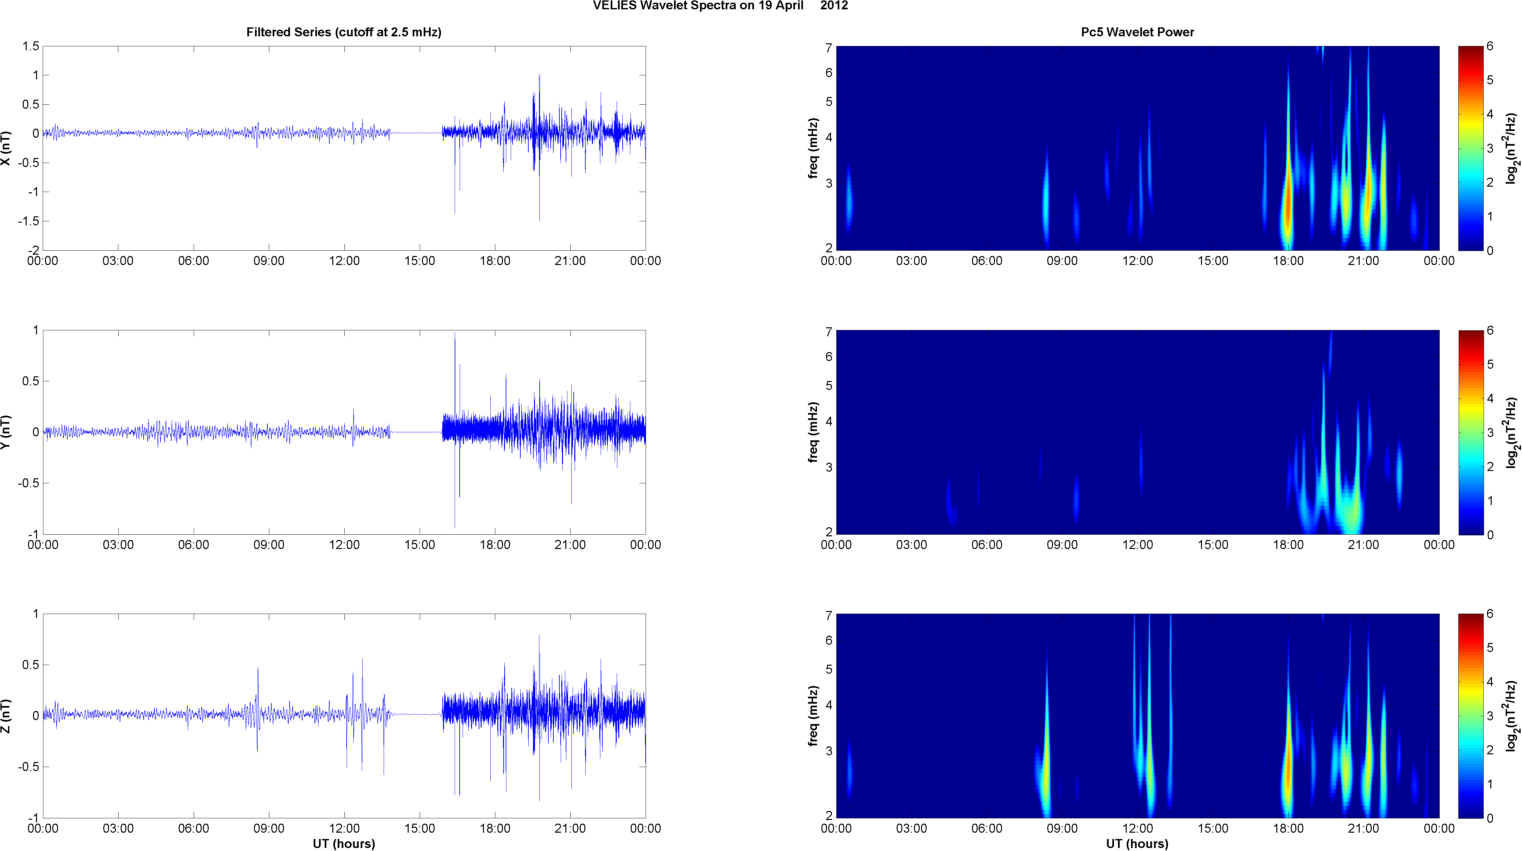Viewport: 1522px width, 851px height.
Task: Click '18:00' tick under the top wavelet spectrum
Action: pos(1288,261)
